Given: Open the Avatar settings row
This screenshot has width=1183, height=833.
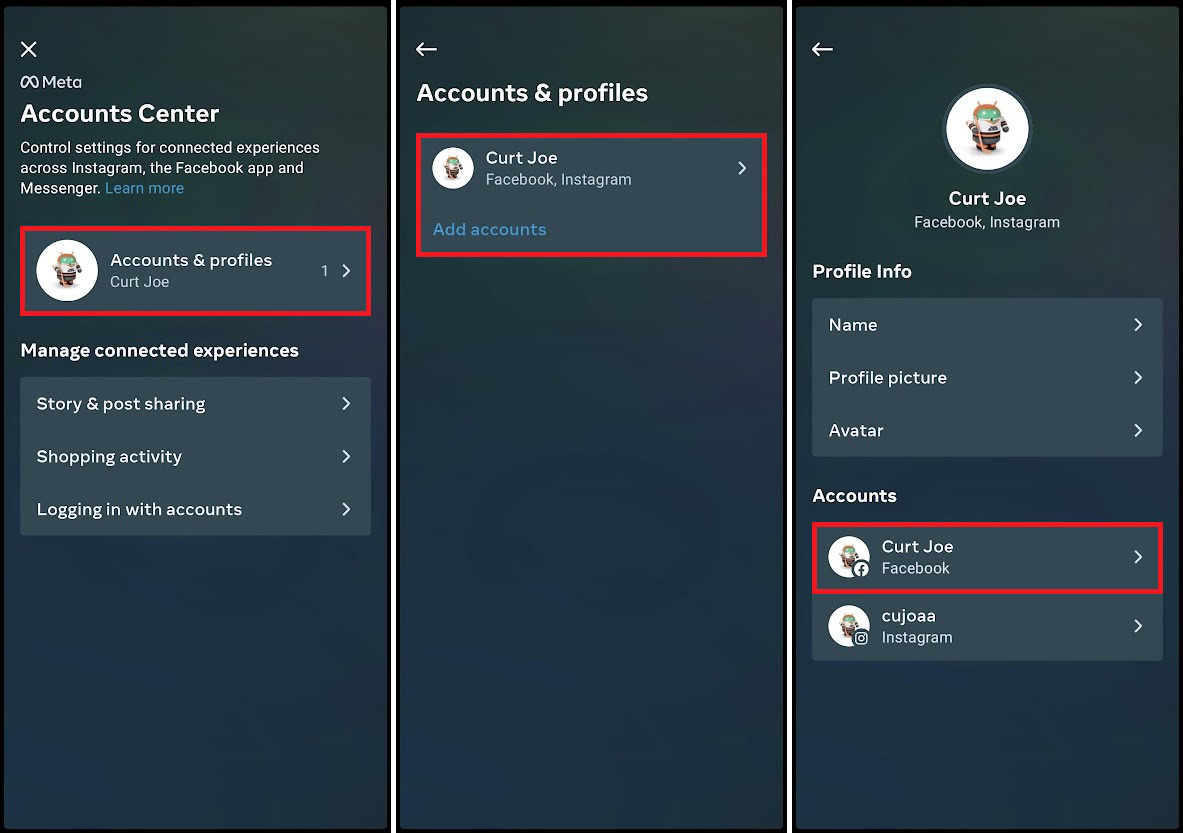Looking at the screenshot, I should 987,430.
